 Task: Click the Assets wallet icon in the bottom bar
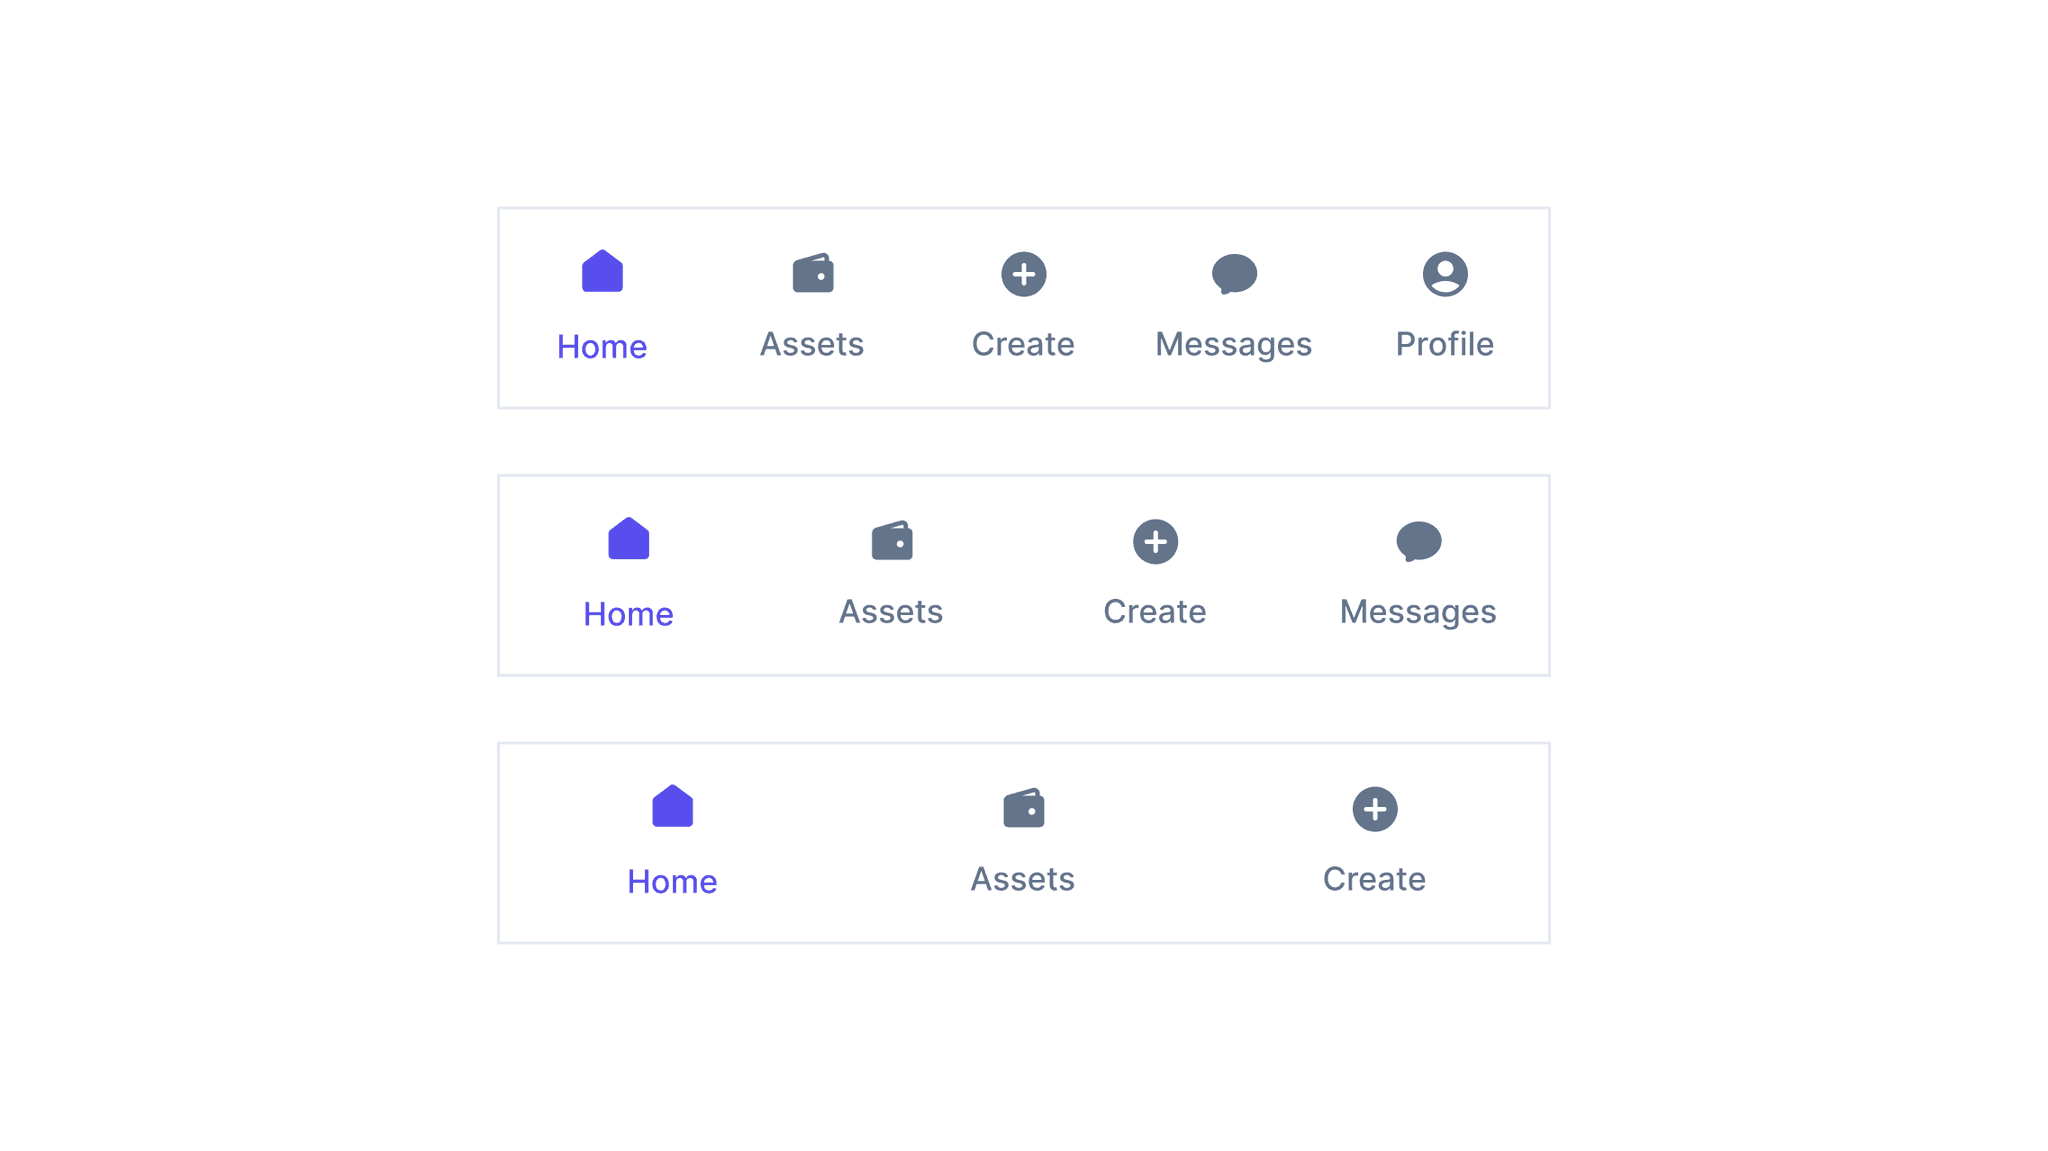tap(1023, 807)
